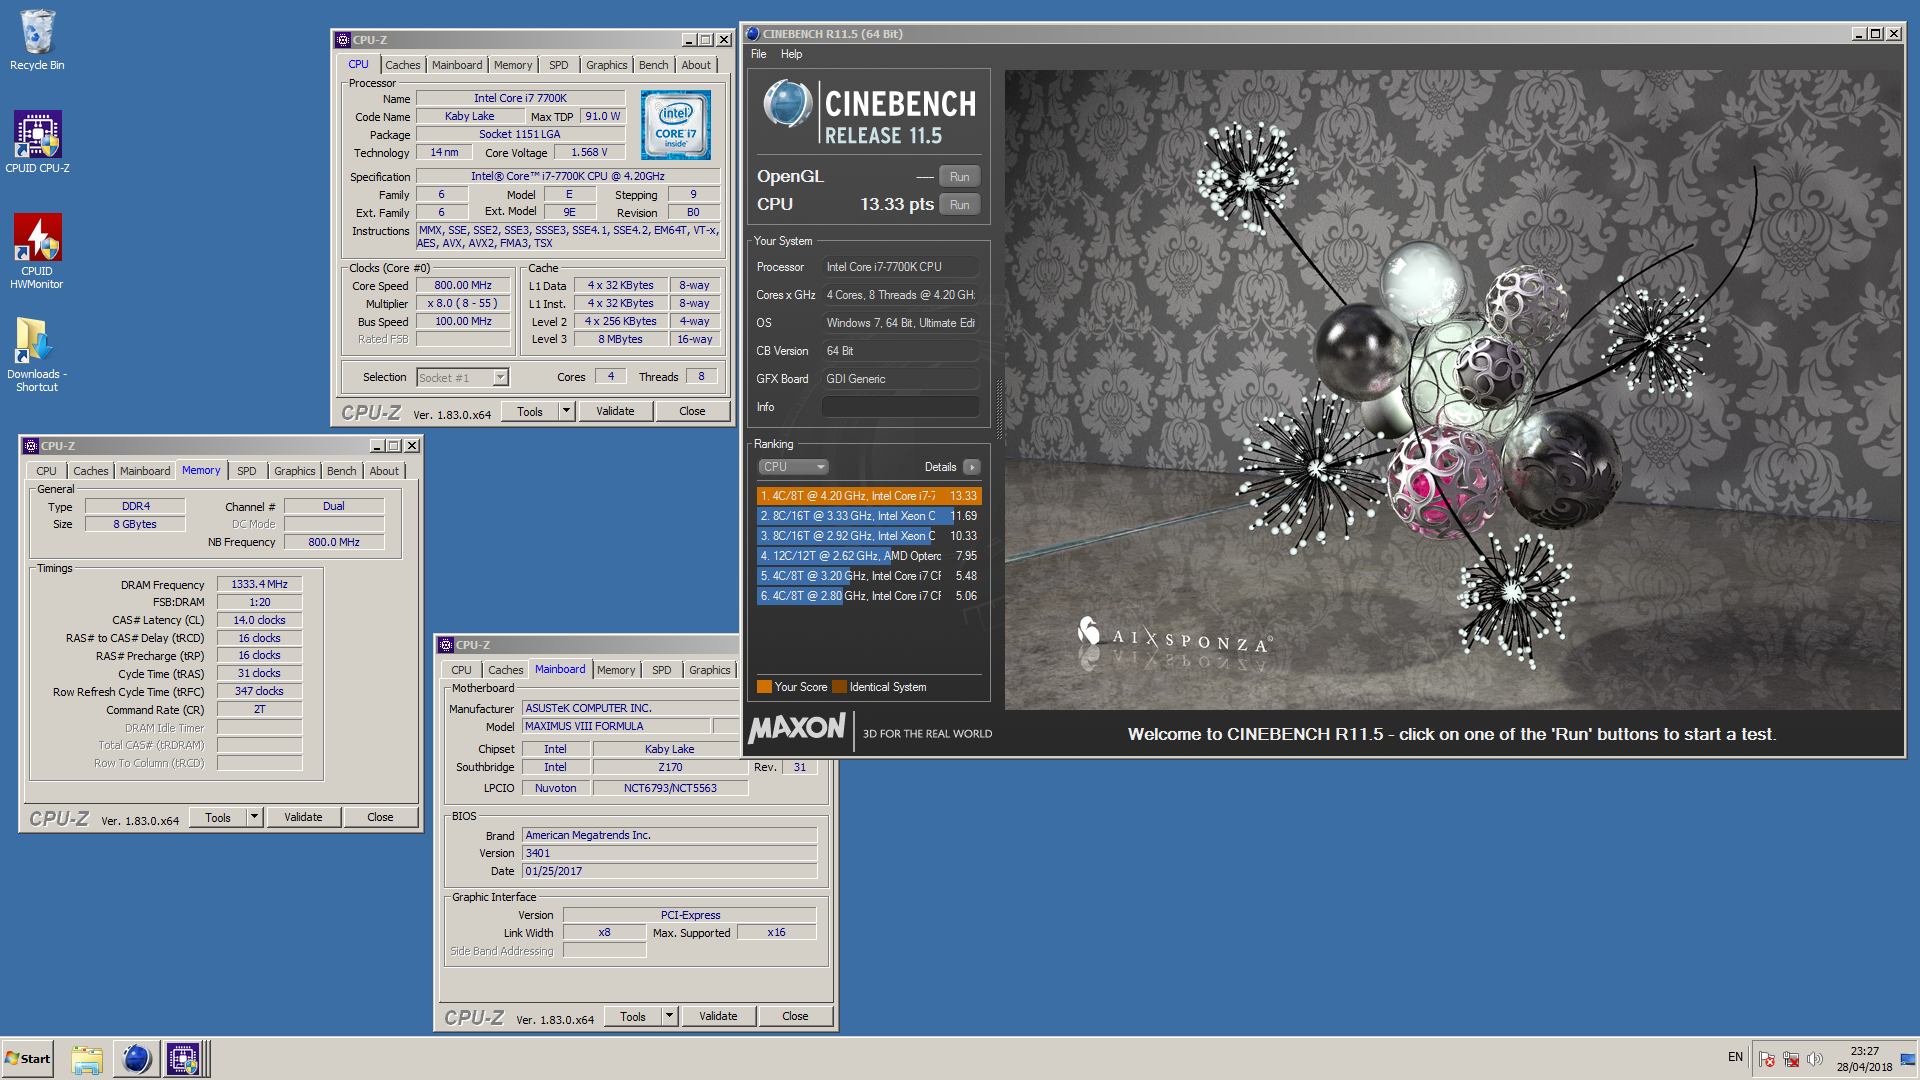
Task: Switch to Graphics tab in Memory CPU-Z window
Action: pyautogui.click(x=295, y=471)
